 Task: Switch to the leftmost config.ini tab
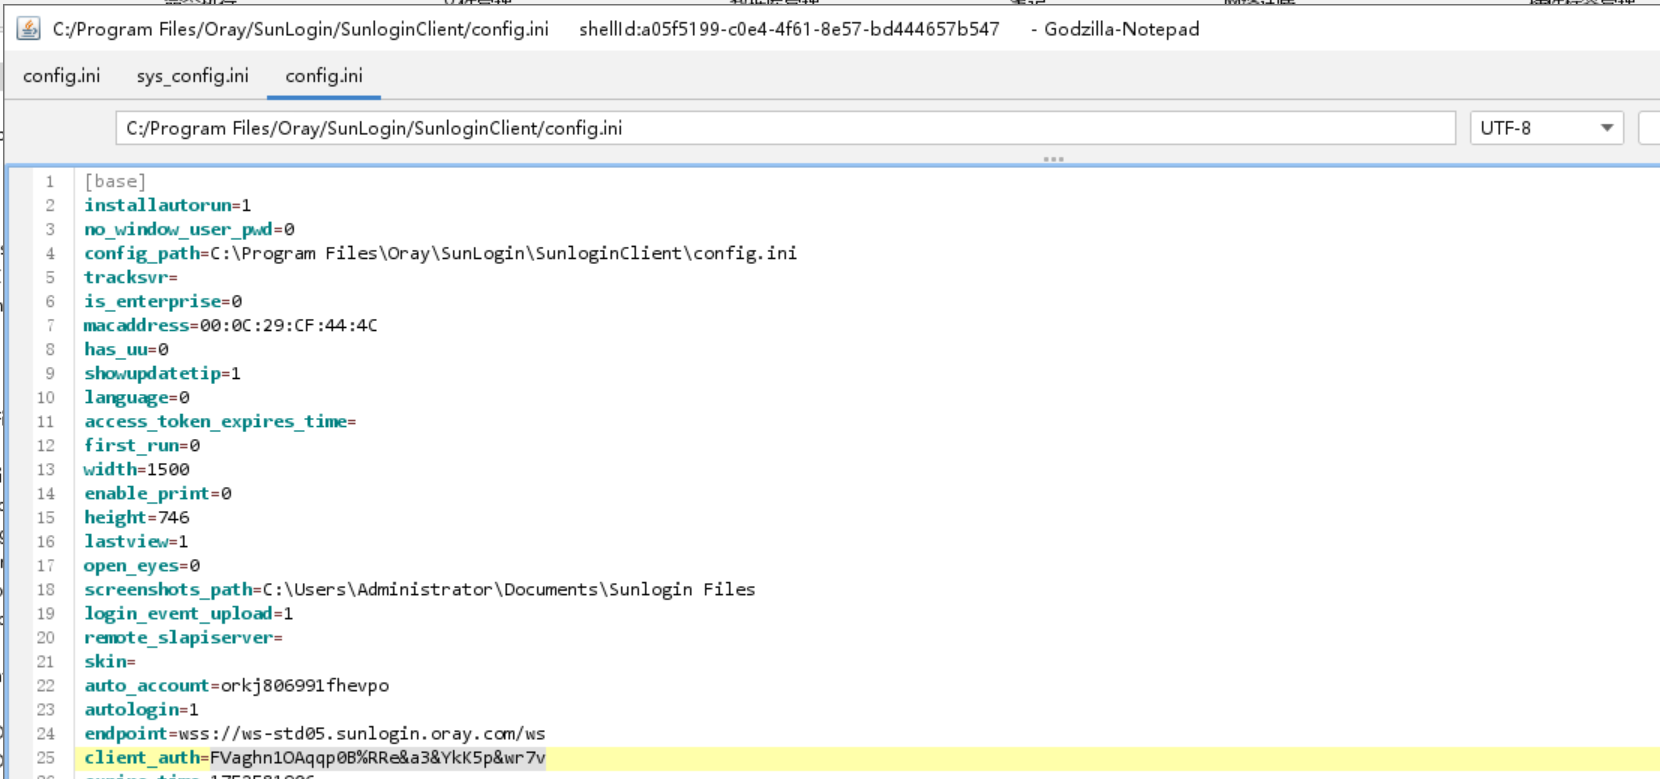62,76
